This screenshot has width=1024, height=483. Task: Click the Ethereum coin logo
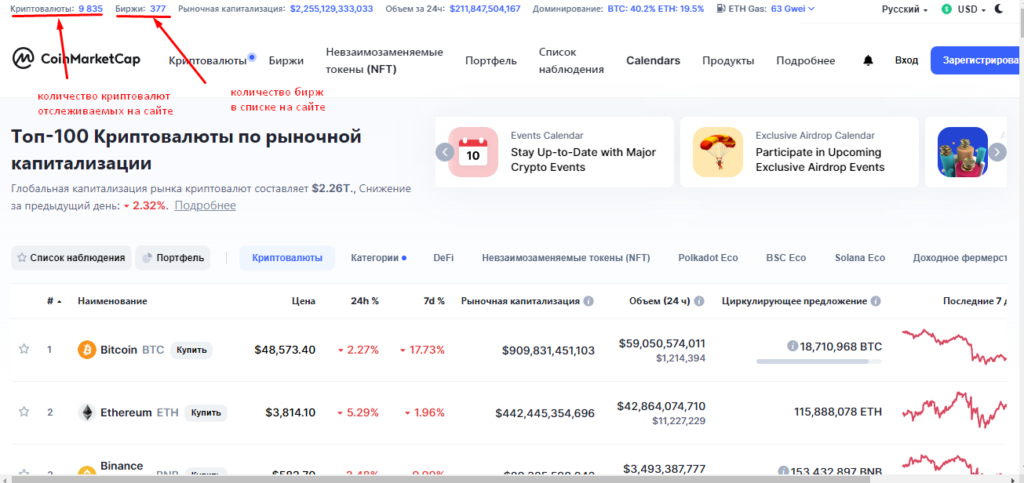coord(87,413)
